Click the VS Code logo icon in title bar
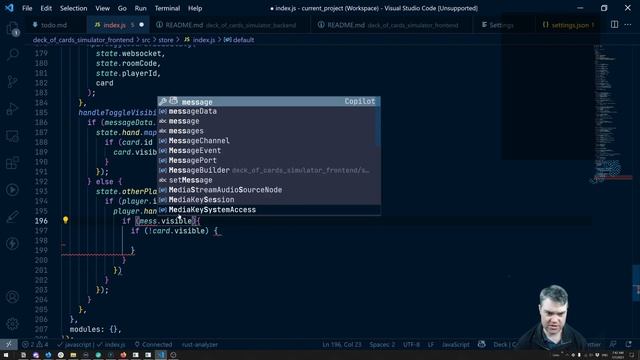640x360 pixels. pos(9,8)
